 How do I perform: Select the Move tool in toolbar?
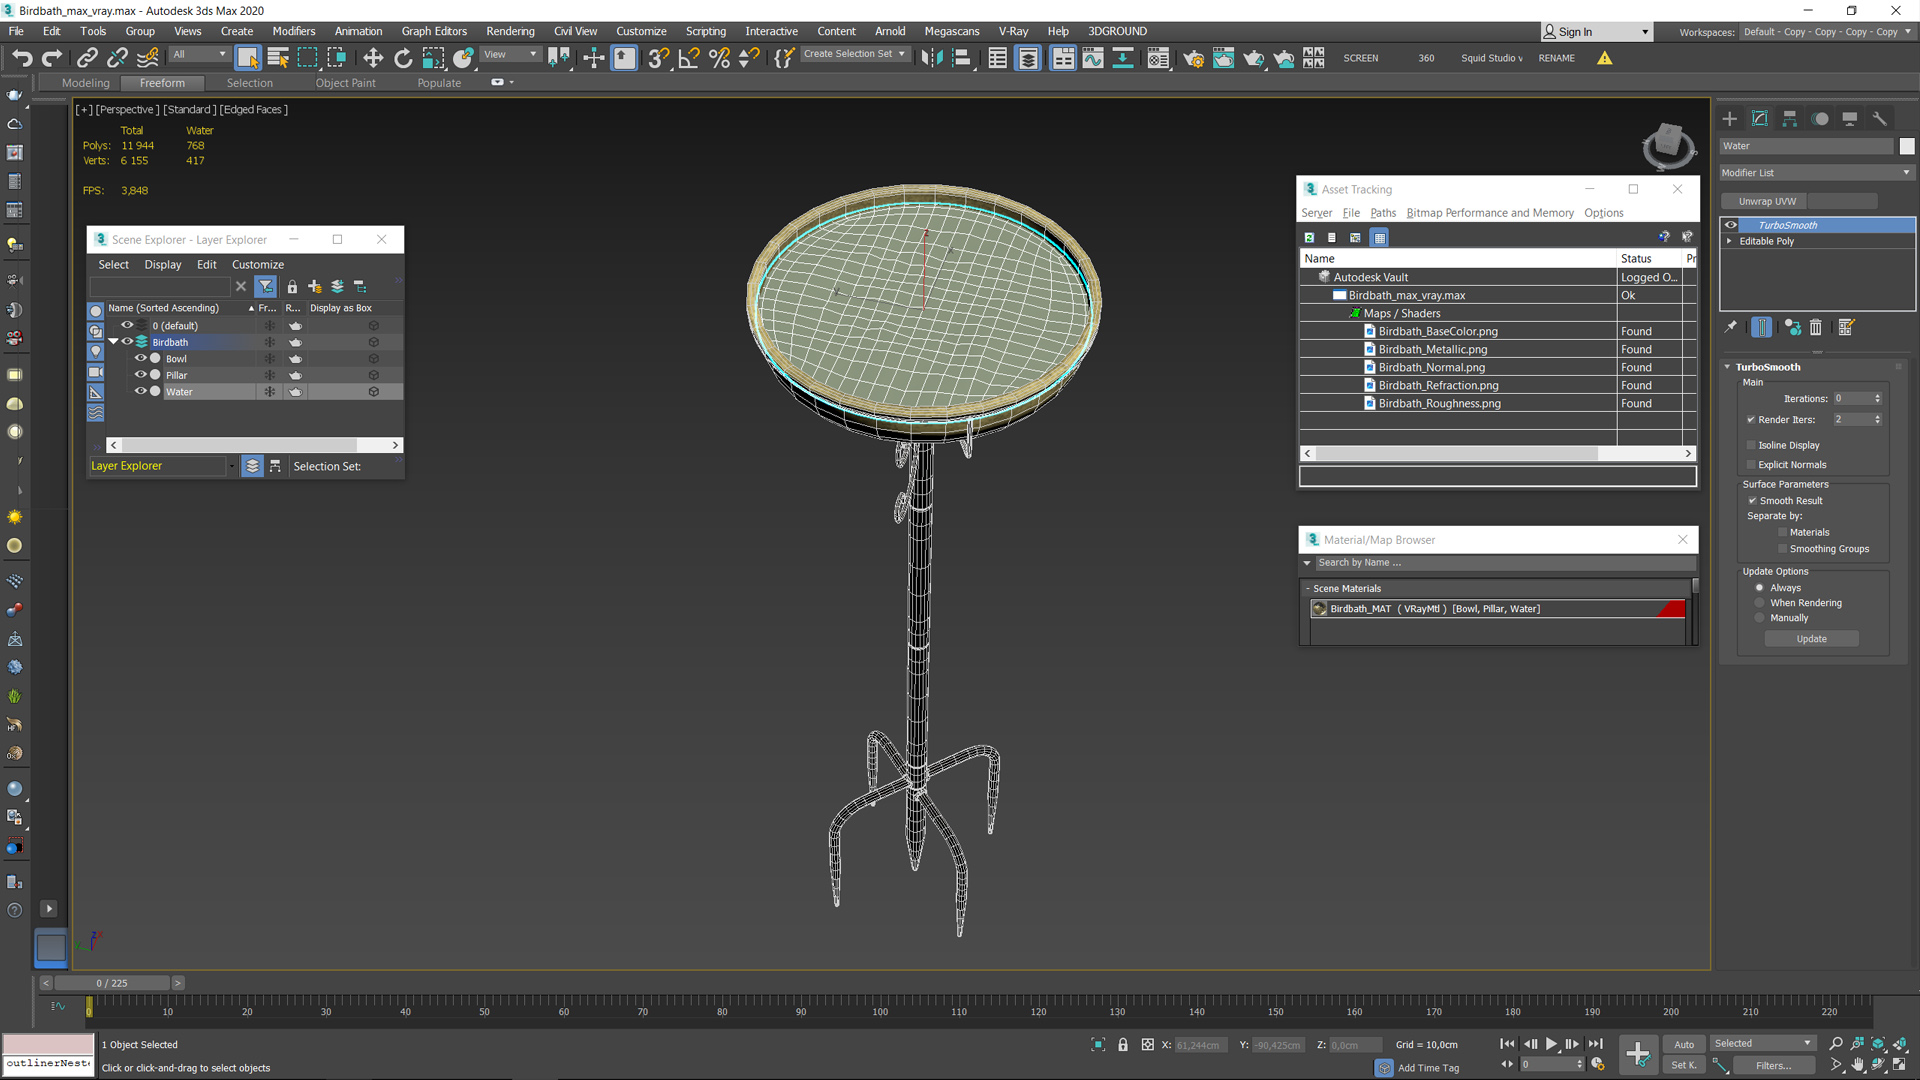pos(372,58)
